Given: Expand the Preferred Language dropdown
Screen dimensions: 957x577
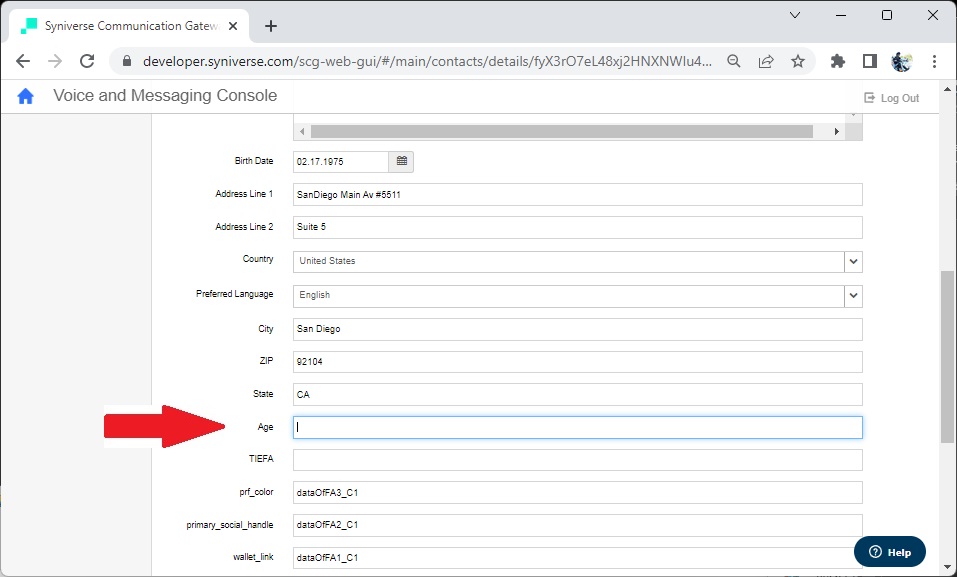Looking at the screenshot, I should click(x=853, y=296).
